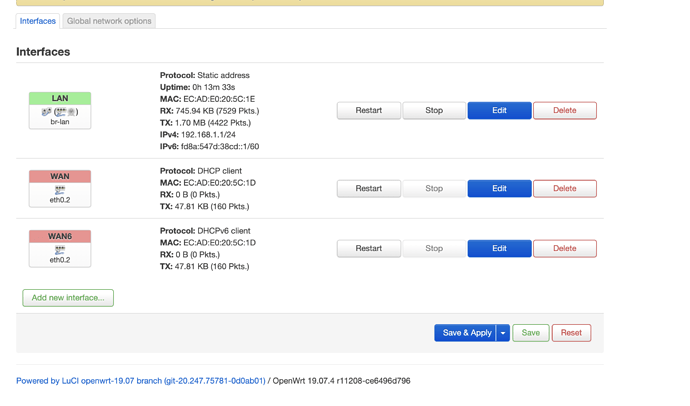
Task: Click the Add new interface button
Action: 68,298
